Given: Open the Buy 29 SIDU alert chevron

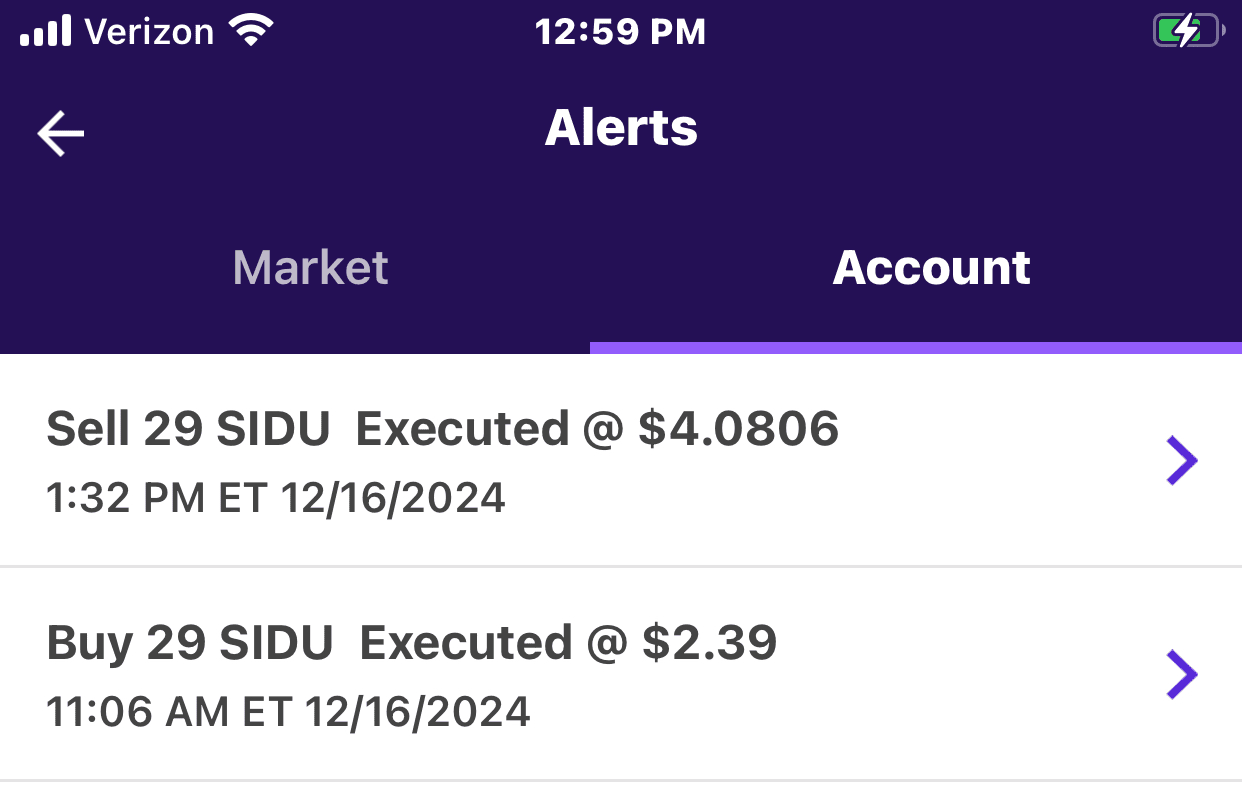Looking at the screenshot, I should [1181, 675].
